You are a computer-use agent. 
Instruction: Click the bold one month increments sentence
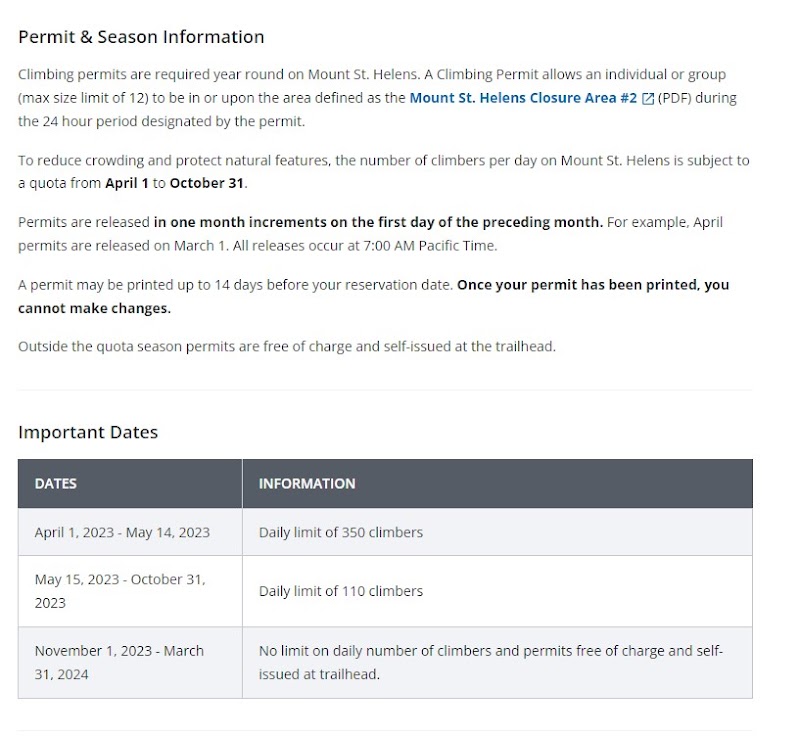click(378, 222)
